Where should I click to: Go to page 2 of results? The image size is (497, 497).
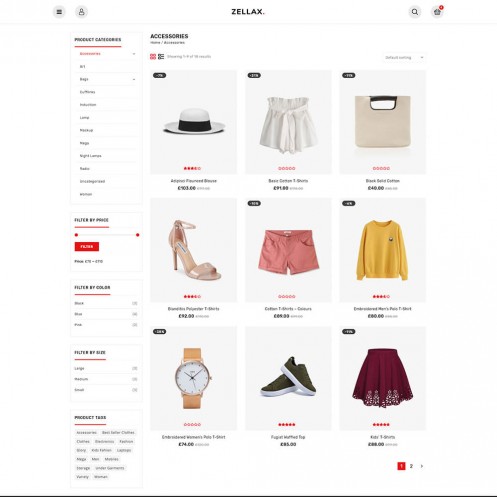pos(411,466)
